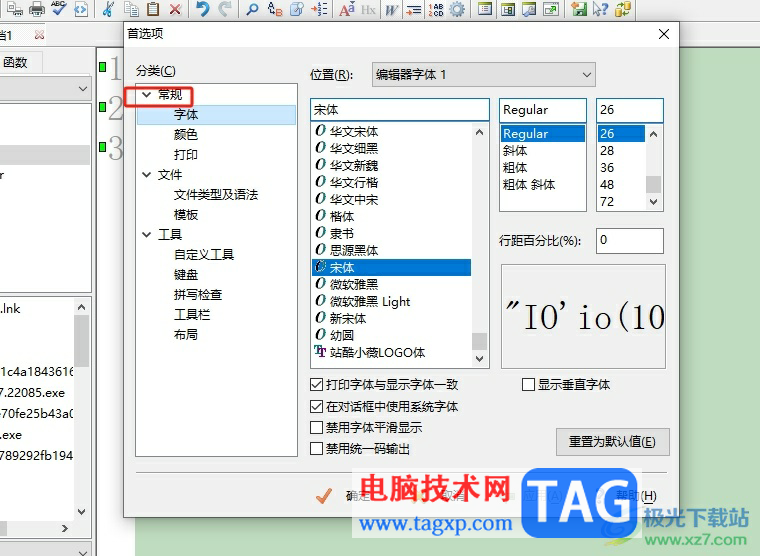Image resolution: width=760 pixels, height=556 pixels.
Task: Close the document tab with red X
Action: point(39,35)
